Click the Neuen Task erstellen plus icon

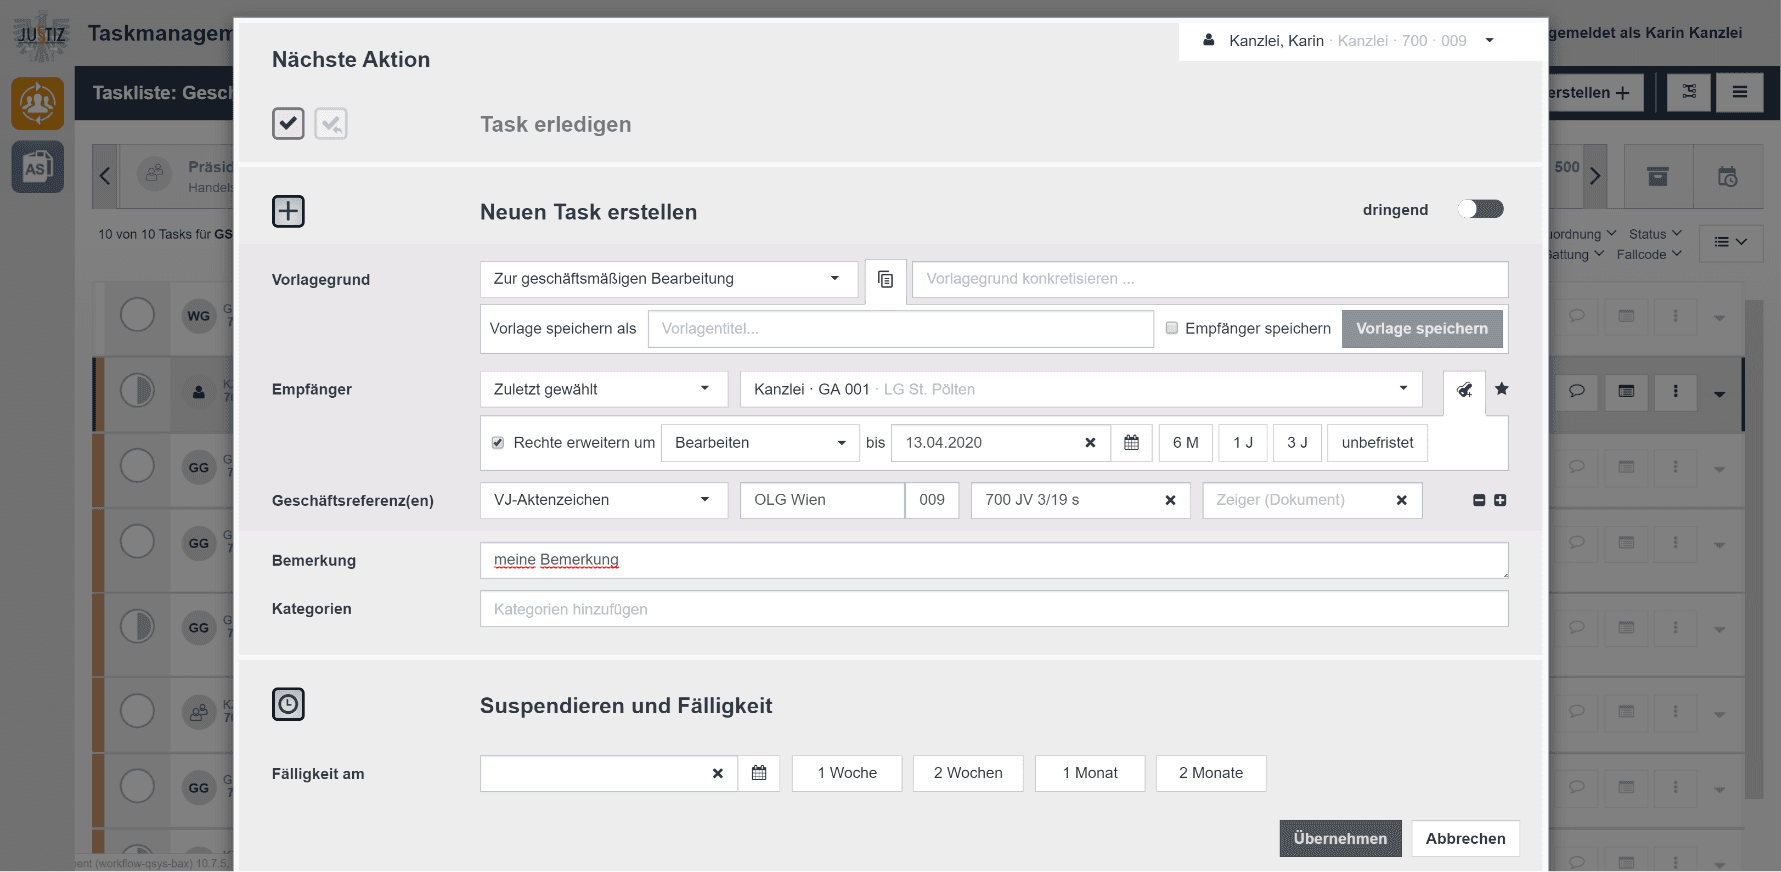288,212
